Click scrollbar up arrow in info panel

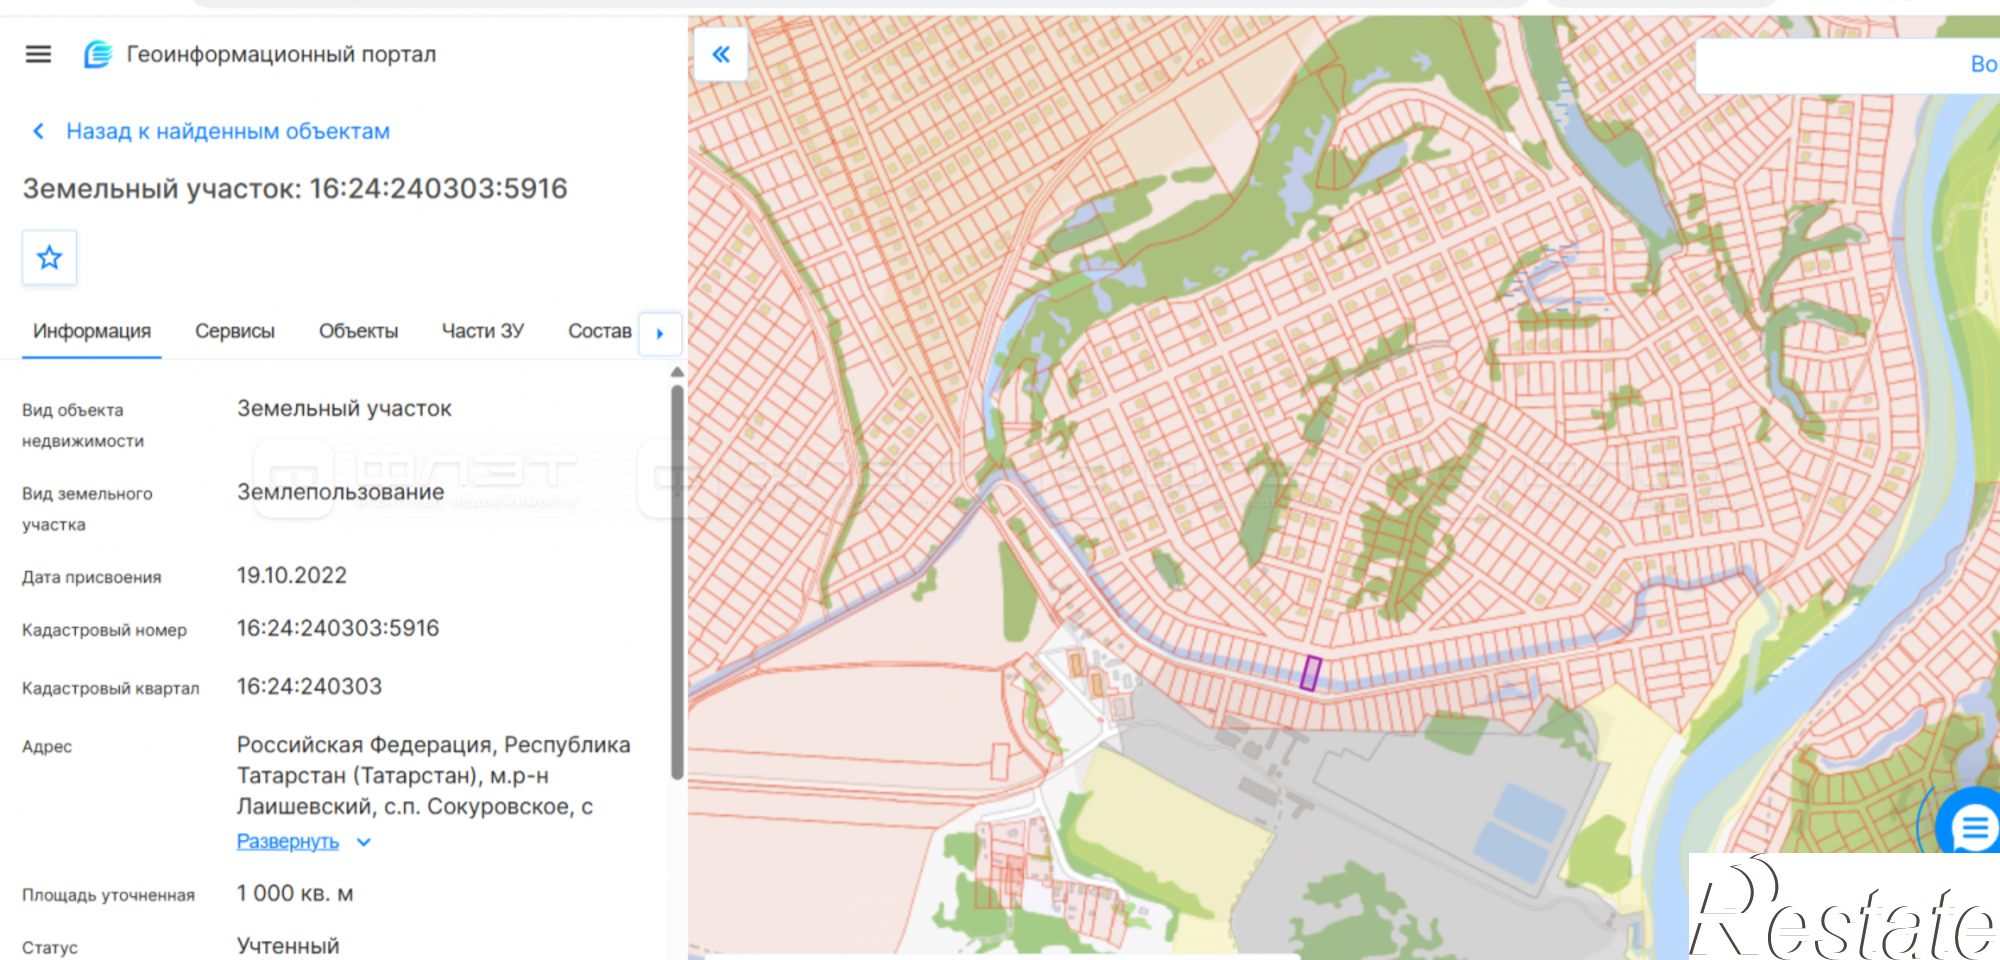(x=677, y=372)
